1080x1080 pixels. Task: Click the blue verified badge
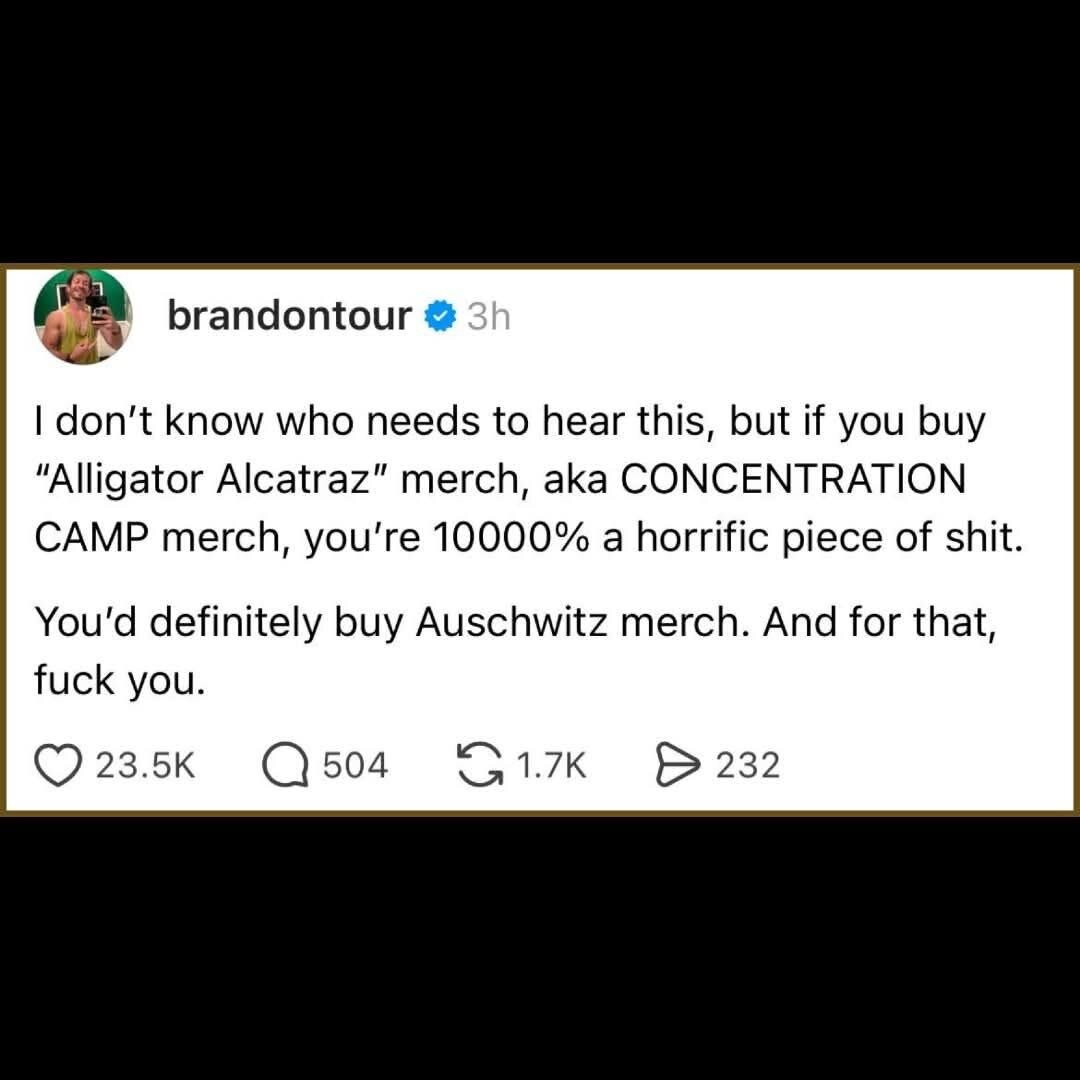click(439, 316)
